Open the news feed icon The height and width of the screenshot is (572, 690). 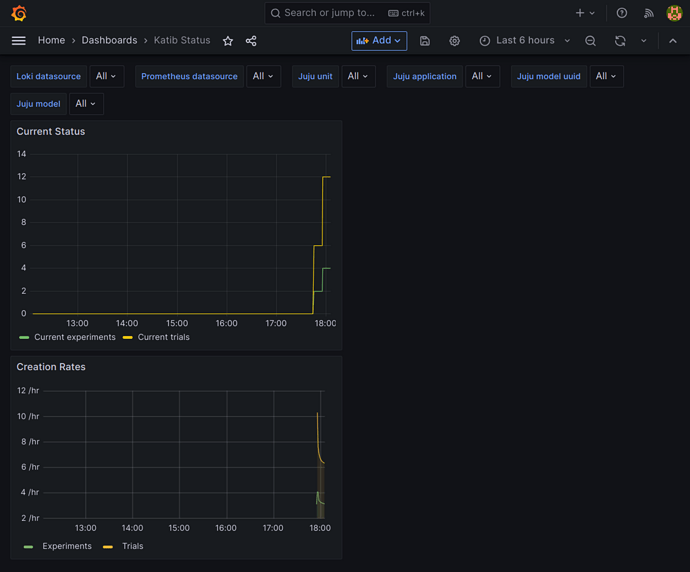pos(649,13)
